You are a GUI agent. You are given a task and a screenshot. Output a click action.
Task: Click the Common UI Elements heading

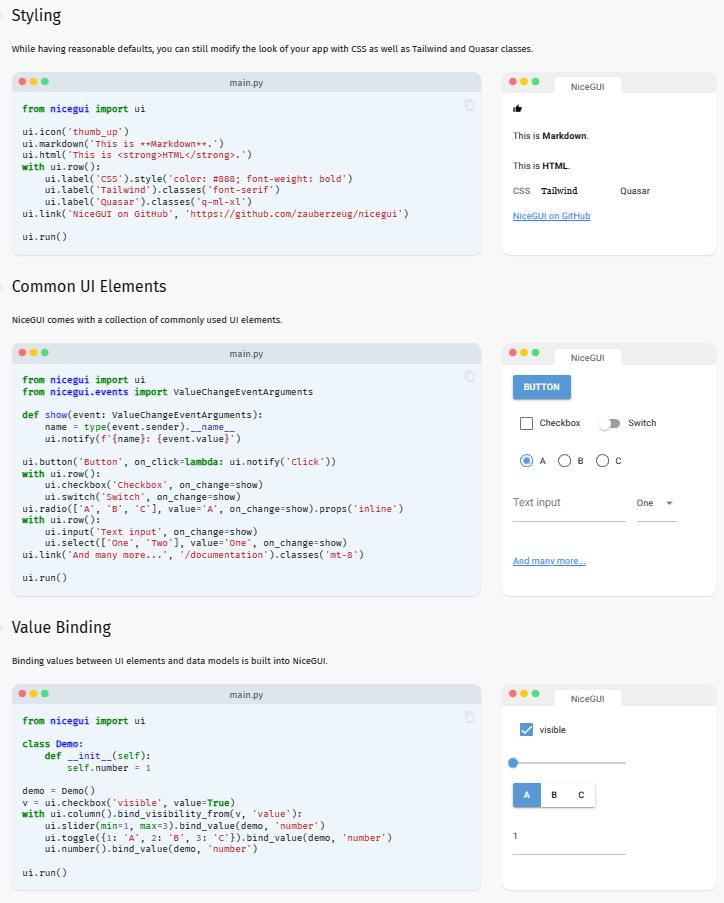tap(89, 286)
